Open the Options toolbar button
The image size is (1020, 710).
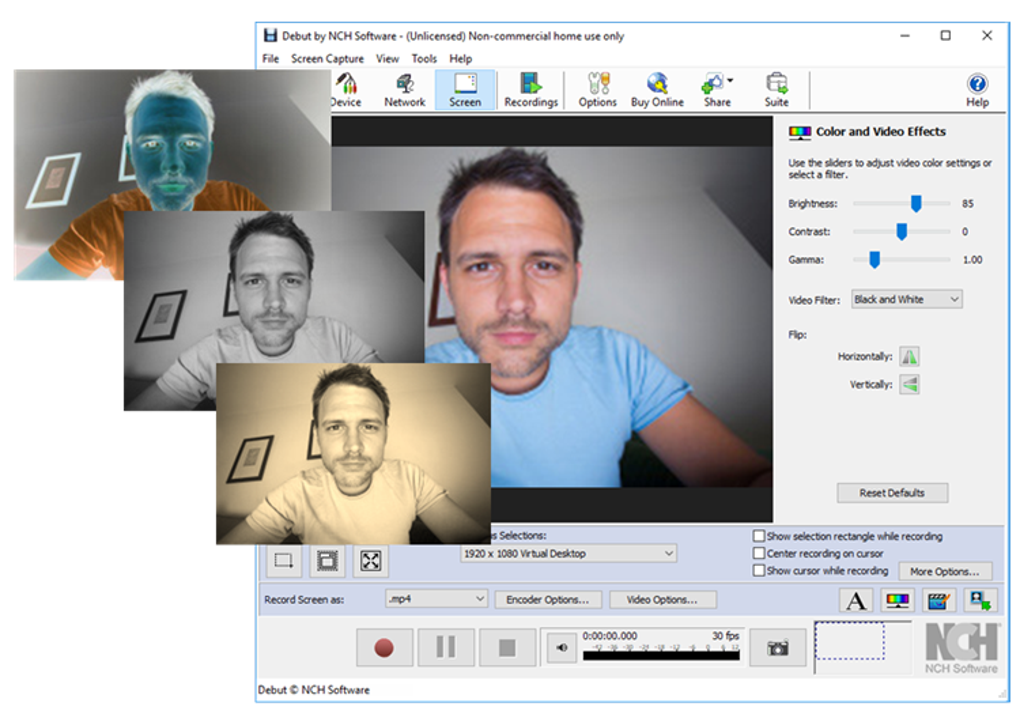click(x=597, y=90)
